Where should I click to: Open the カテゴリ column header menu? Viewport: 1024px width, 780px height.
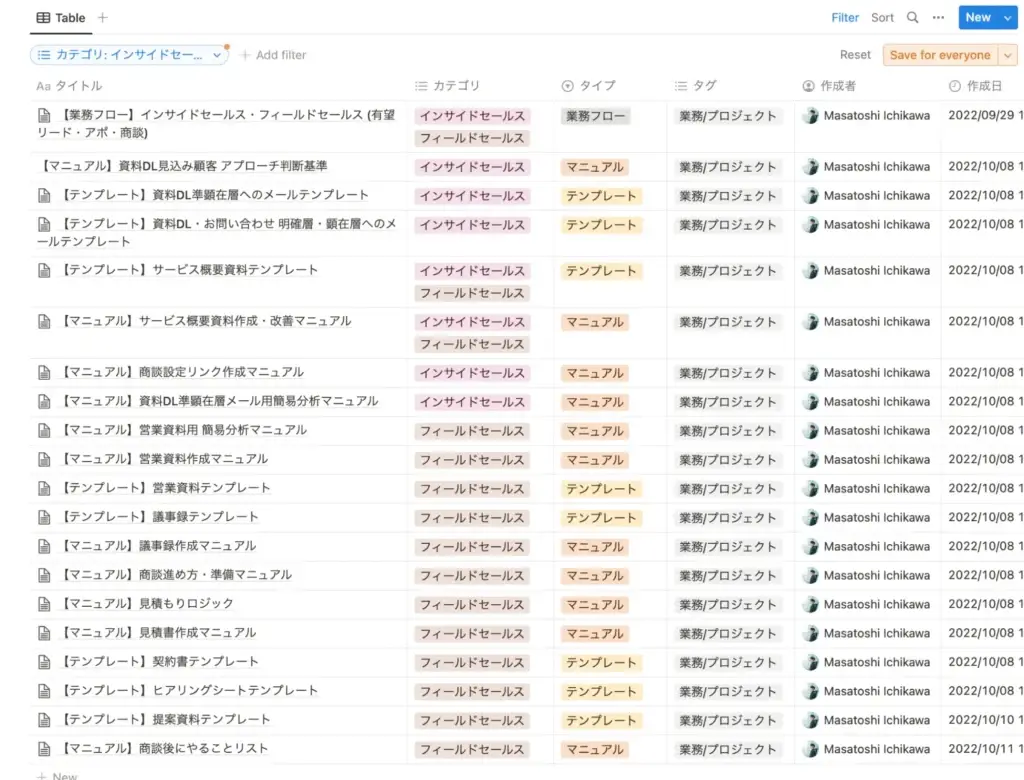pos(449,86)
